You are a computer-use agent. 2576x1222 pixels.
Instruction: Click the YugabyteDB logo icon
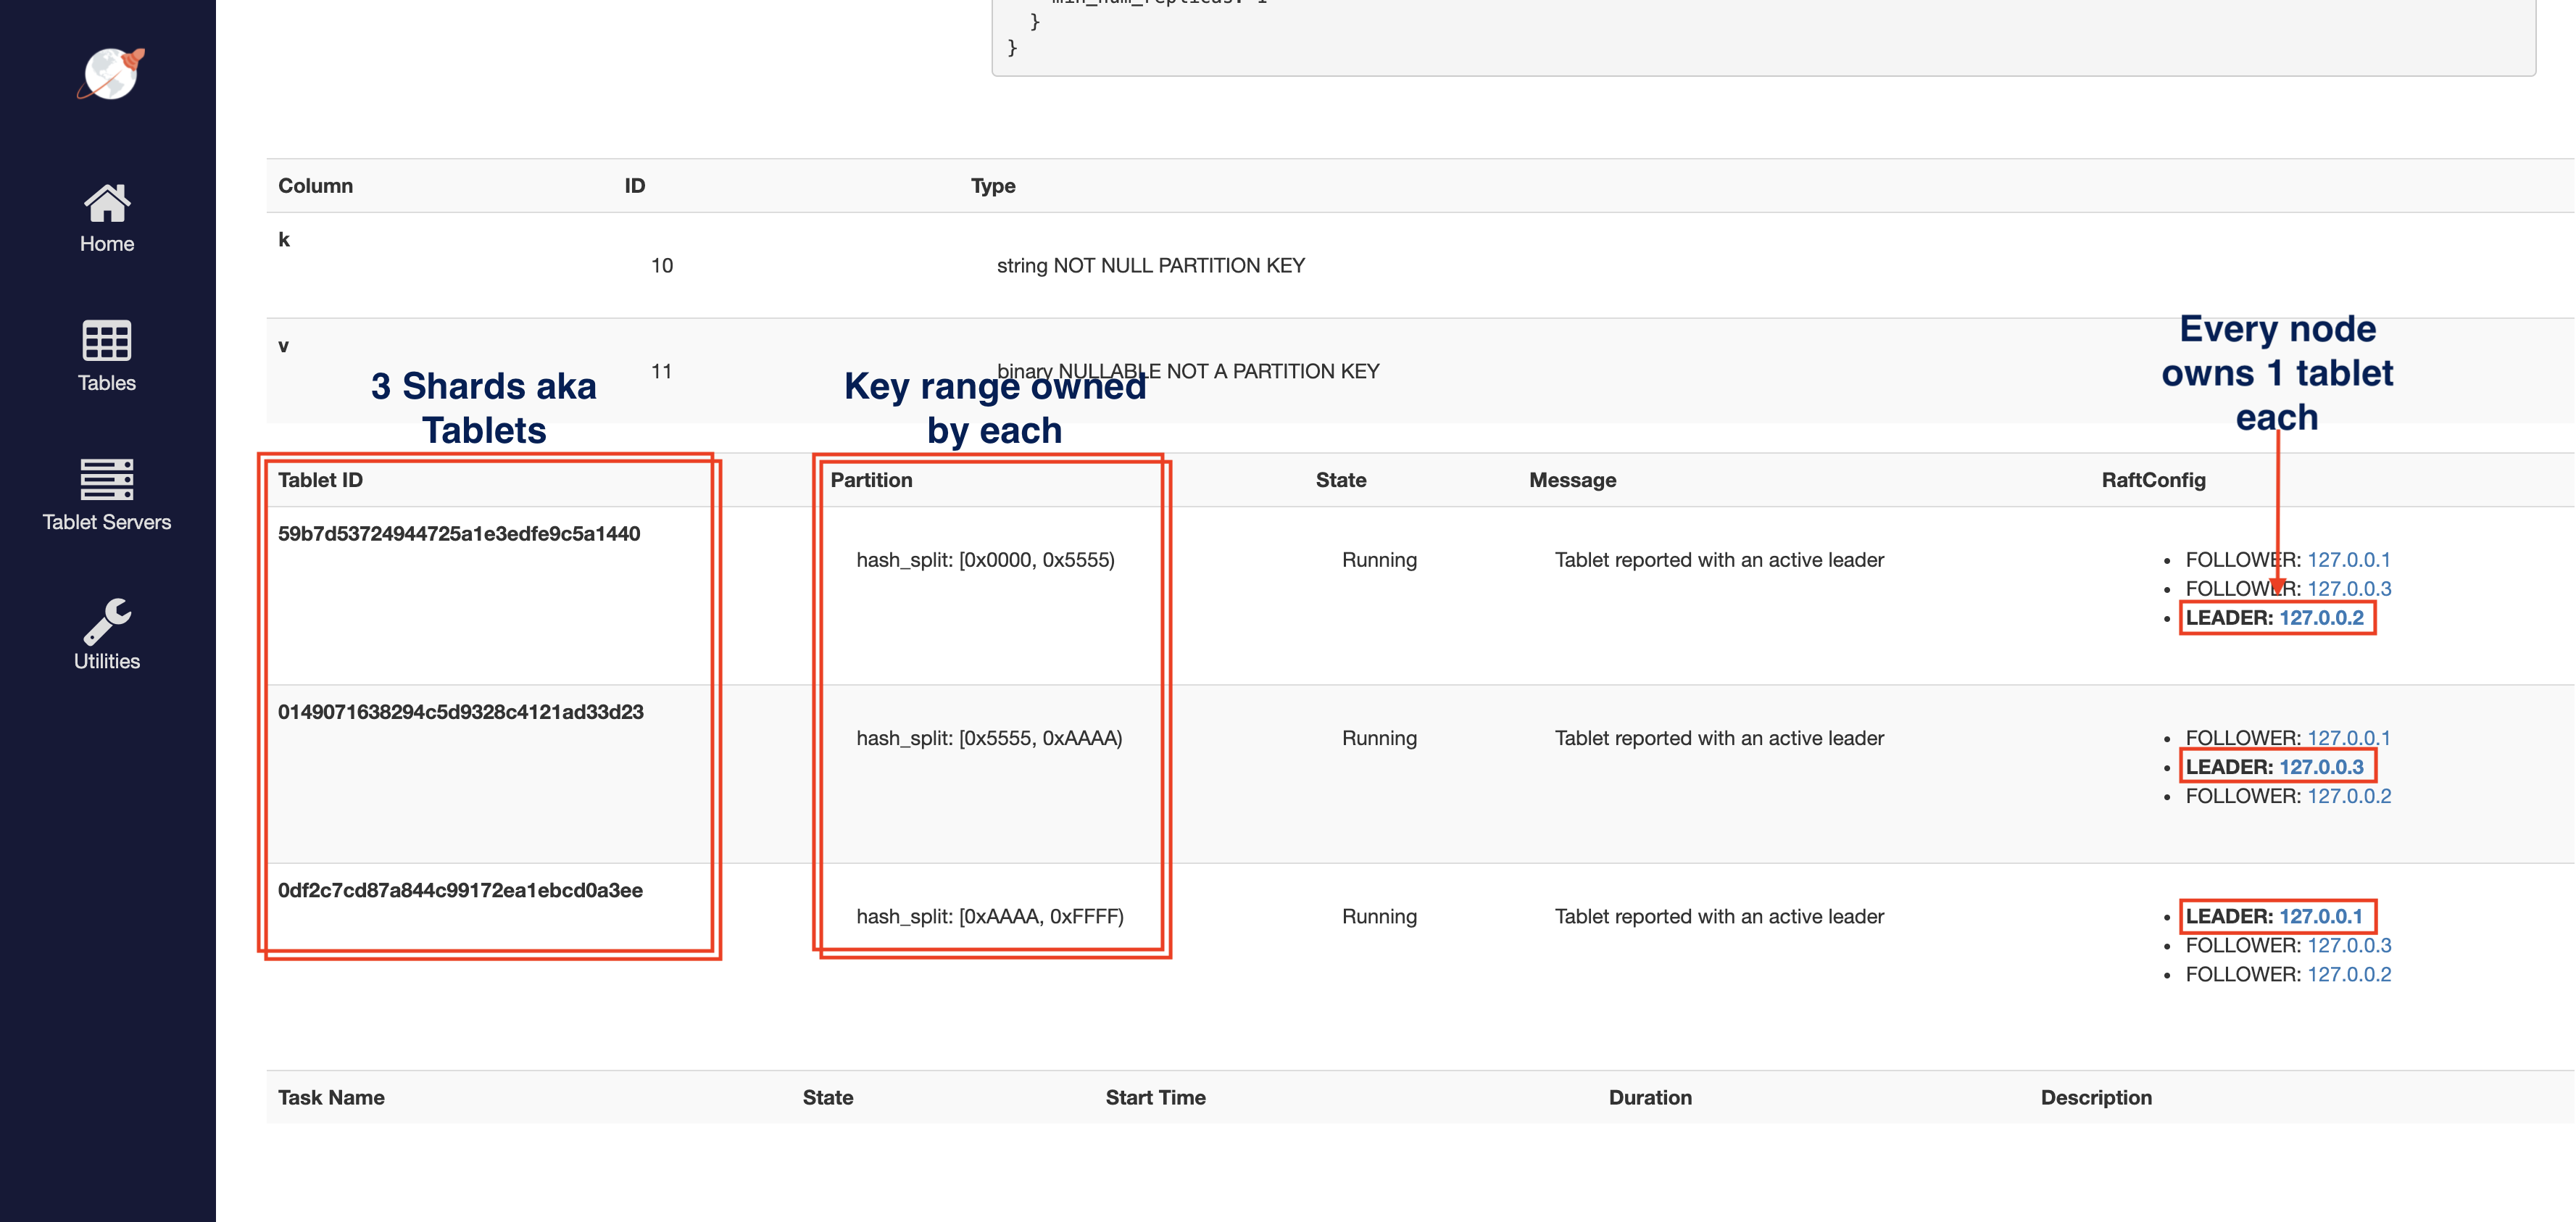[x=110, y=74]
